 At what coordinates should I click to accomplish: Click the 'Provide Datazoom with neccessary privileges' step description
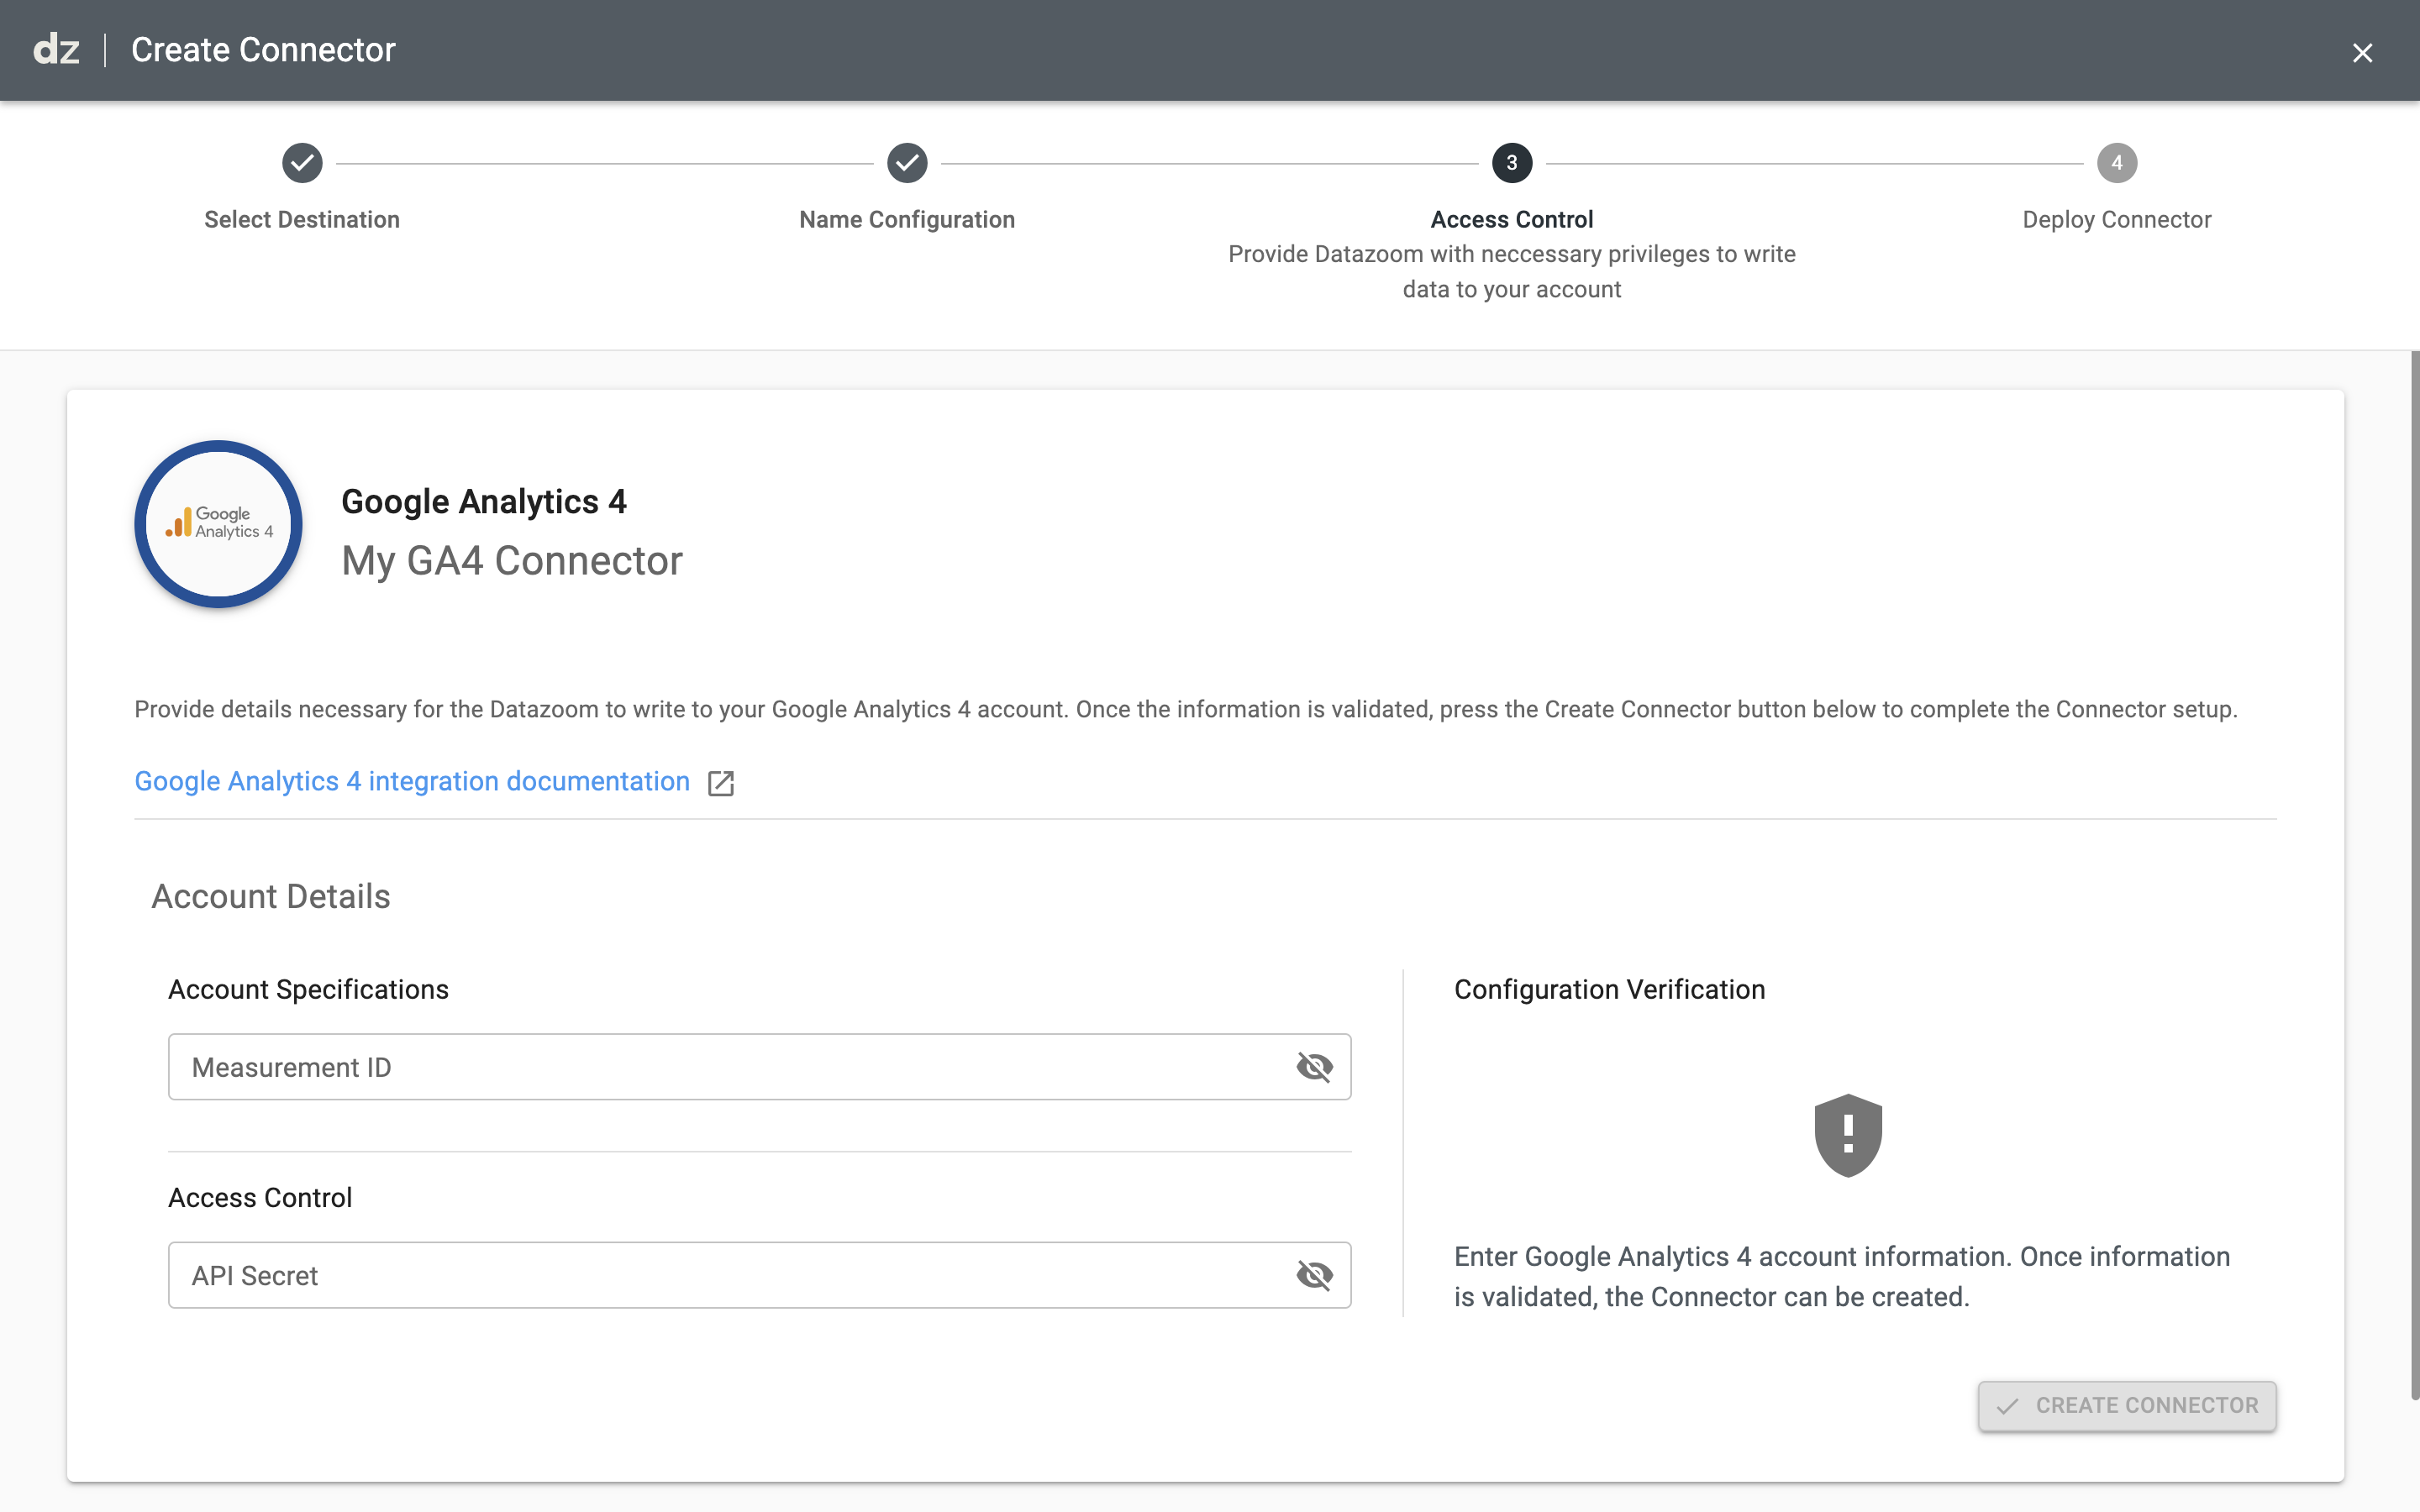click(x=1512, y=271)
